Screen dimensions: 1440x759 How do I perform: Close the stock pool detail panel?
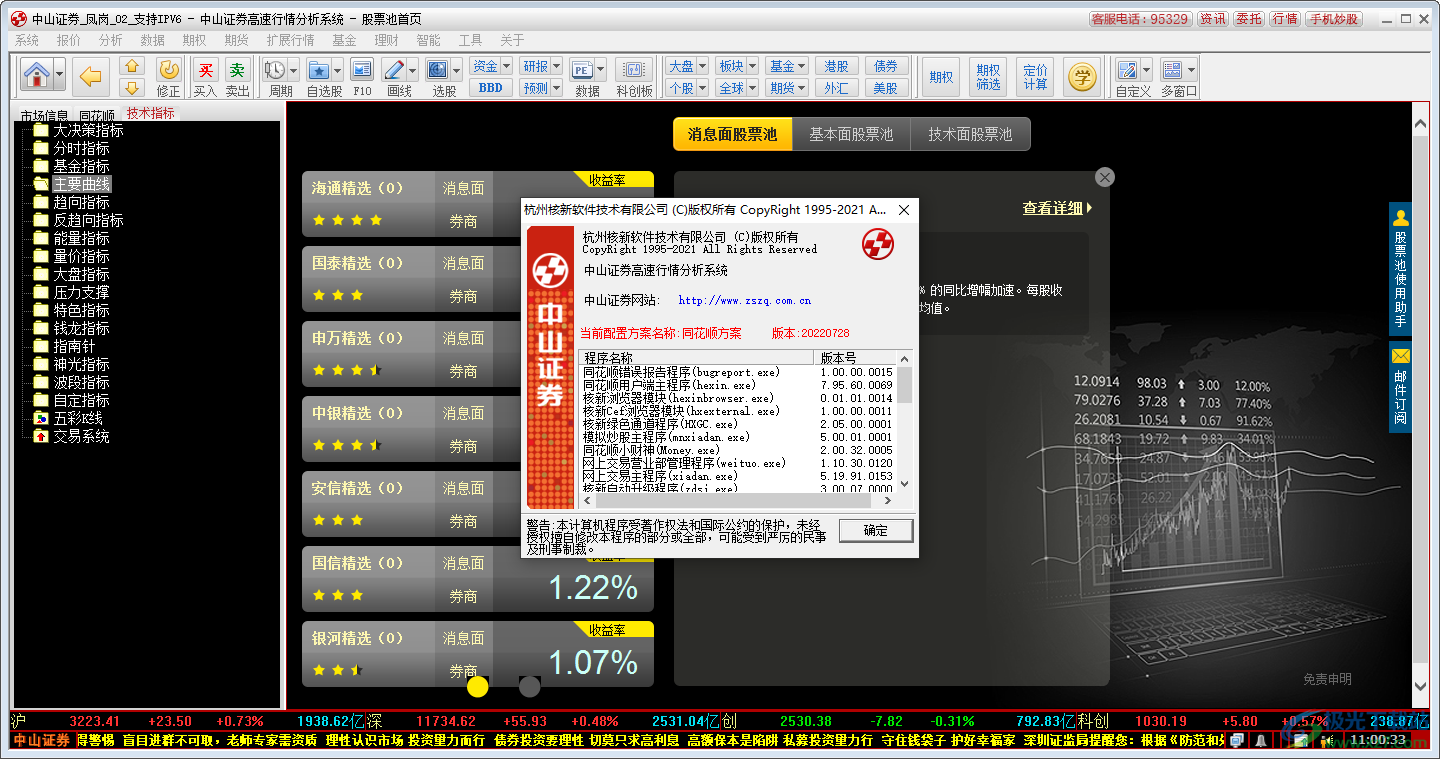click(x=1104, y=177)
